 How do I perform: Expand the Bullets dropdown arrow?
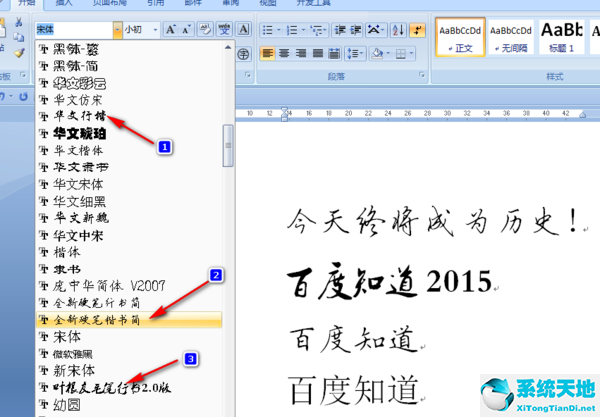(x=279, y=30)
